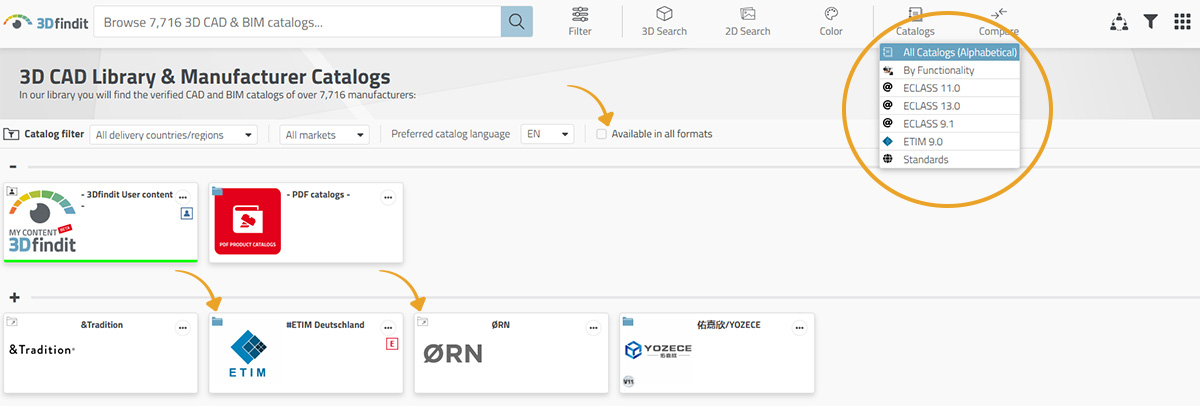Open All markets dropdown

point(325,134)
